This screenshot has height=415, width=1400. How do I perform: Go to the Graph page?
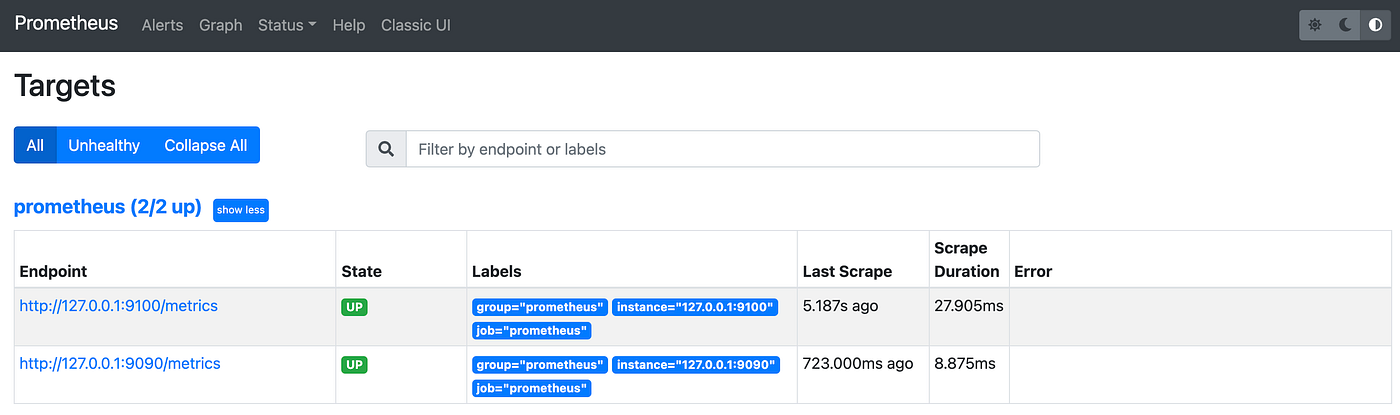click(x=221, y=25)
